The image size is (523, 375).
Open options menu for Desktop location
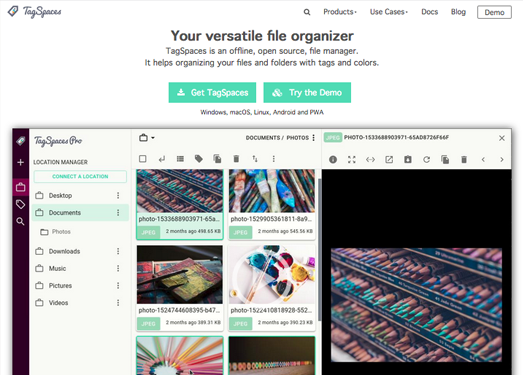click(x=118, y=196)
